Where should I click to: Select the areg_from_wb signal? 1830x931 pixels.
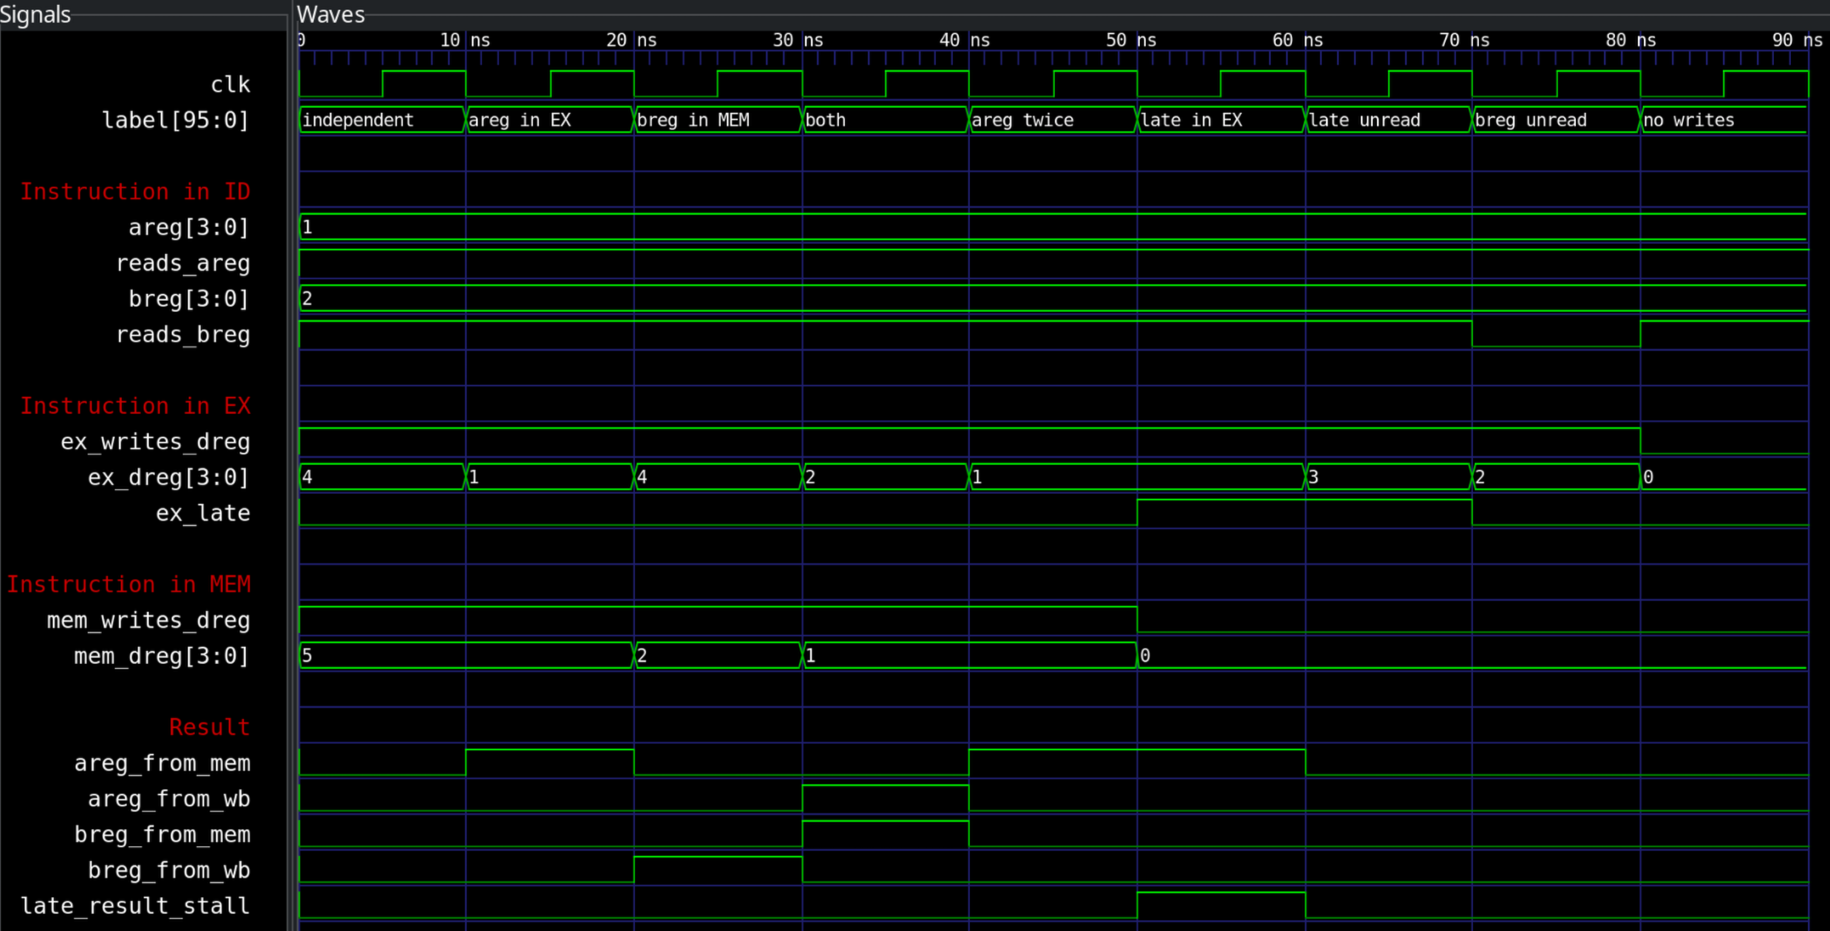168,798
